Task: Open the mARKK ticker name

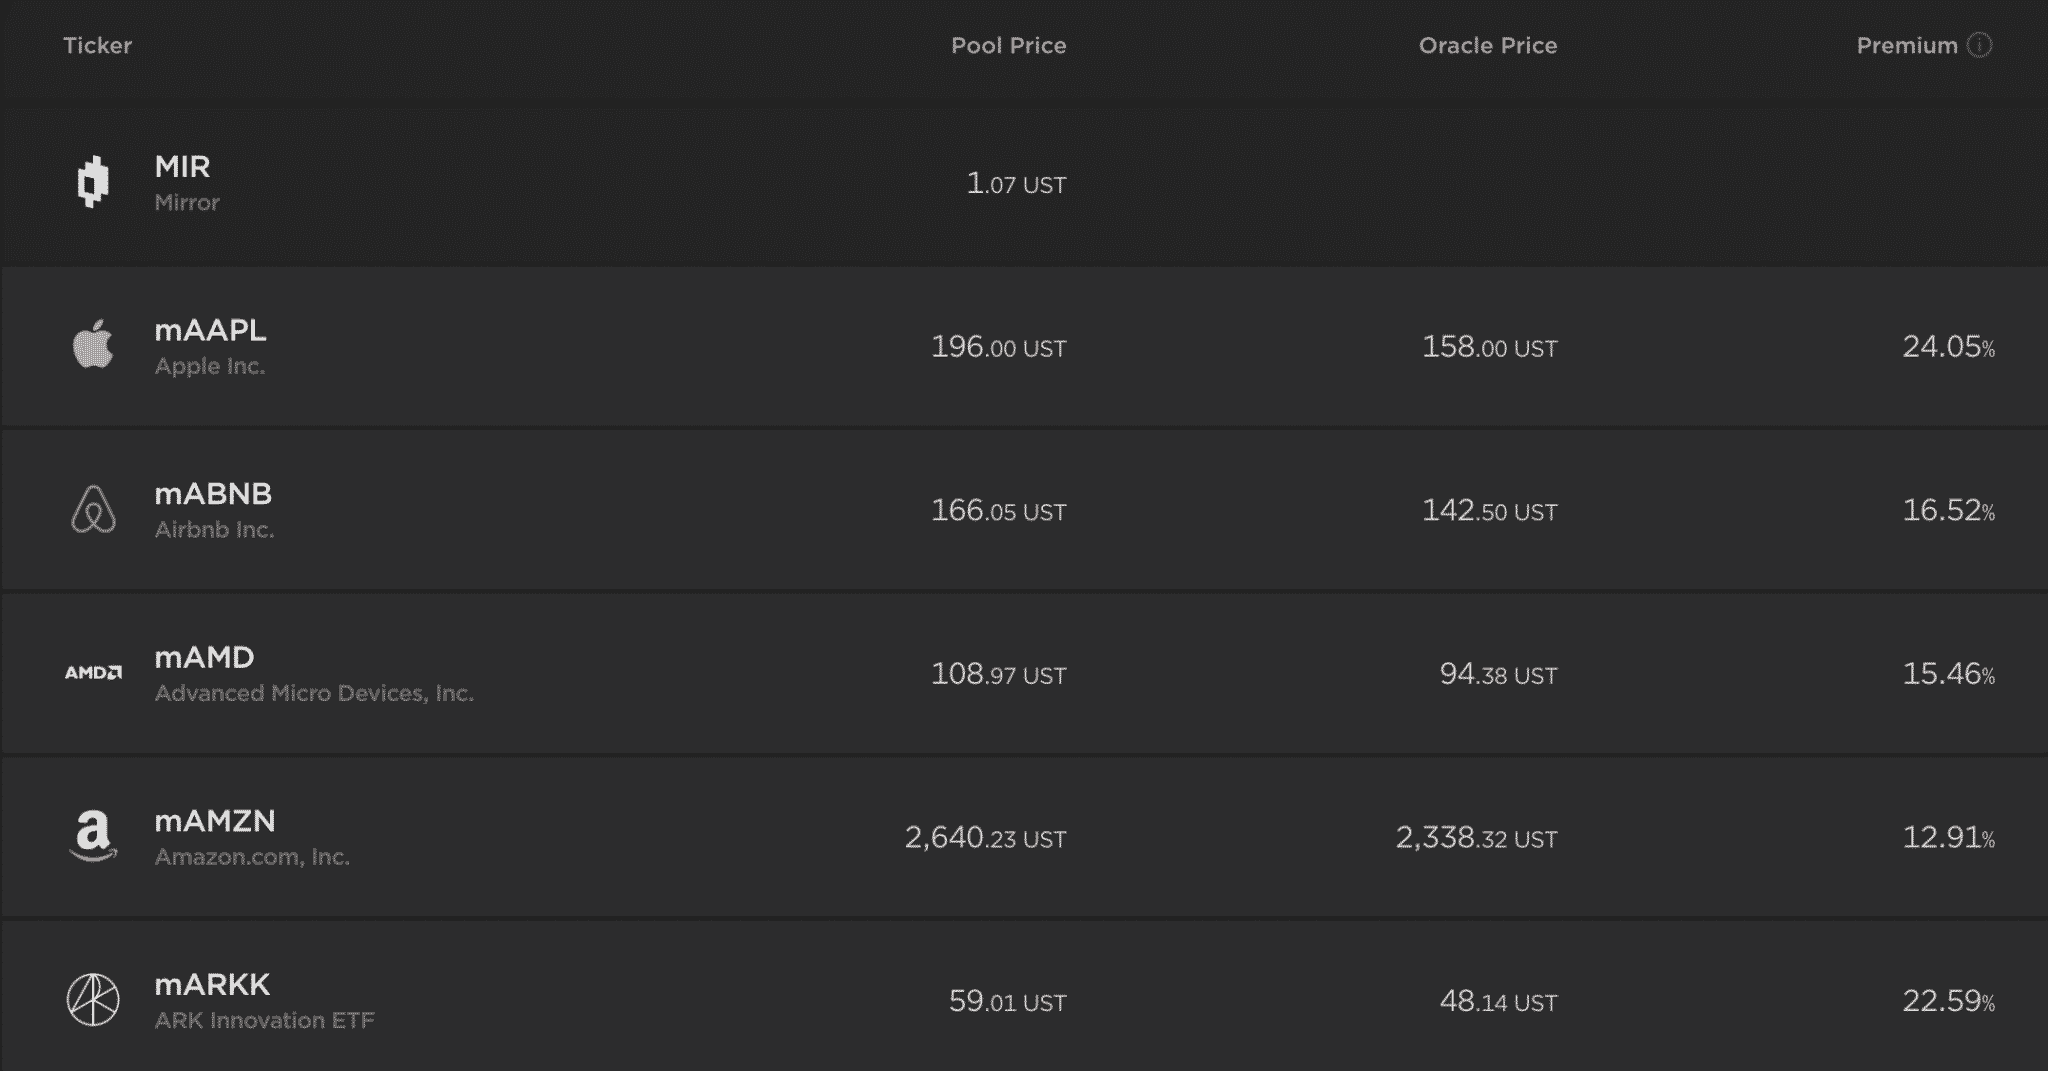Action: click(212, 985)
